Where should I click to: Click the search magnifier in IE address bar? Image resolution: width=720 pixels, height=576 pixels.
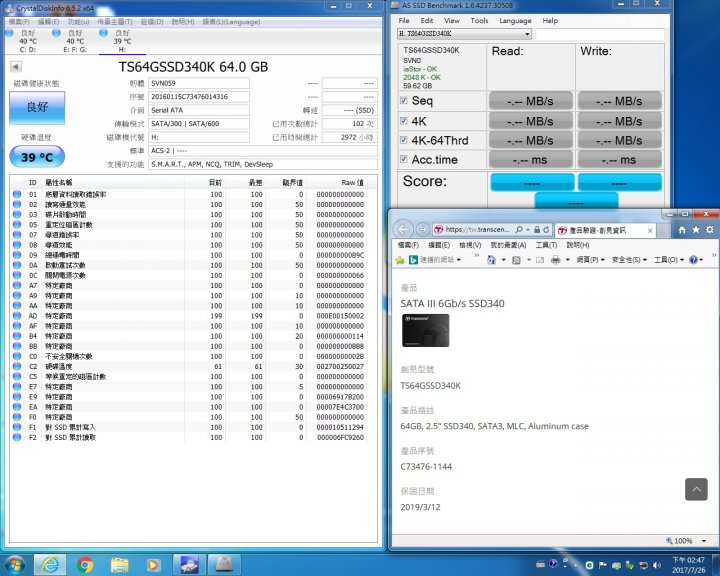(519, 229)
